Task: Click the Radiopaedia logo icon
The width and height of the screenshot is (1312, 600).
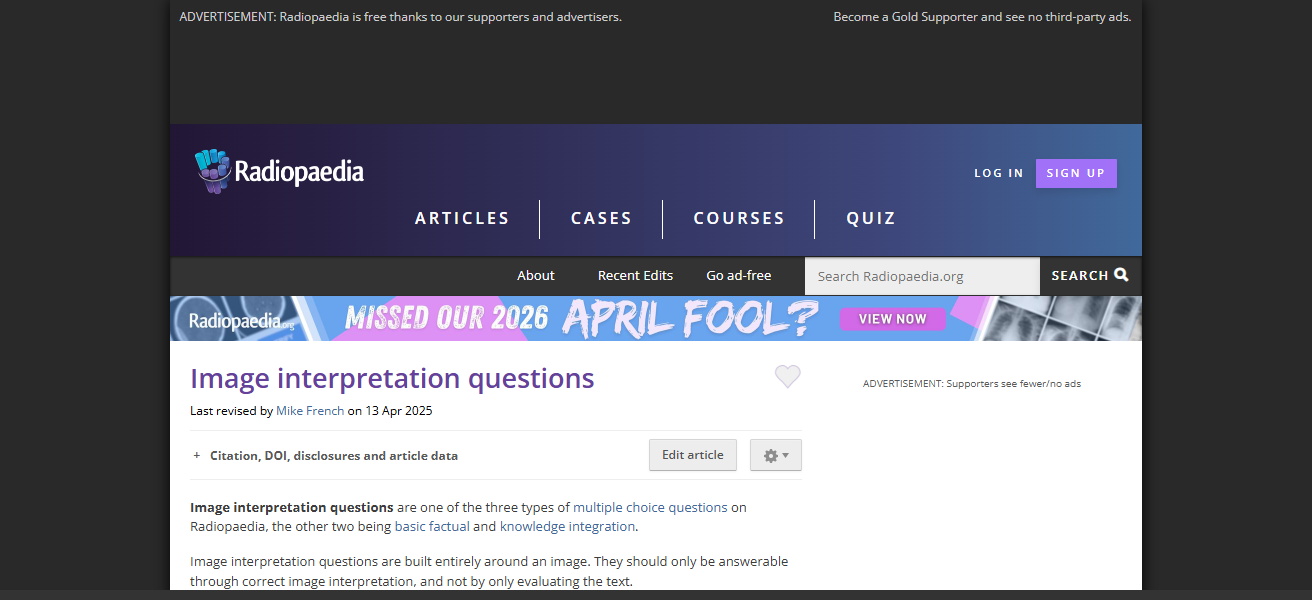Action: (x=212, y=171)
